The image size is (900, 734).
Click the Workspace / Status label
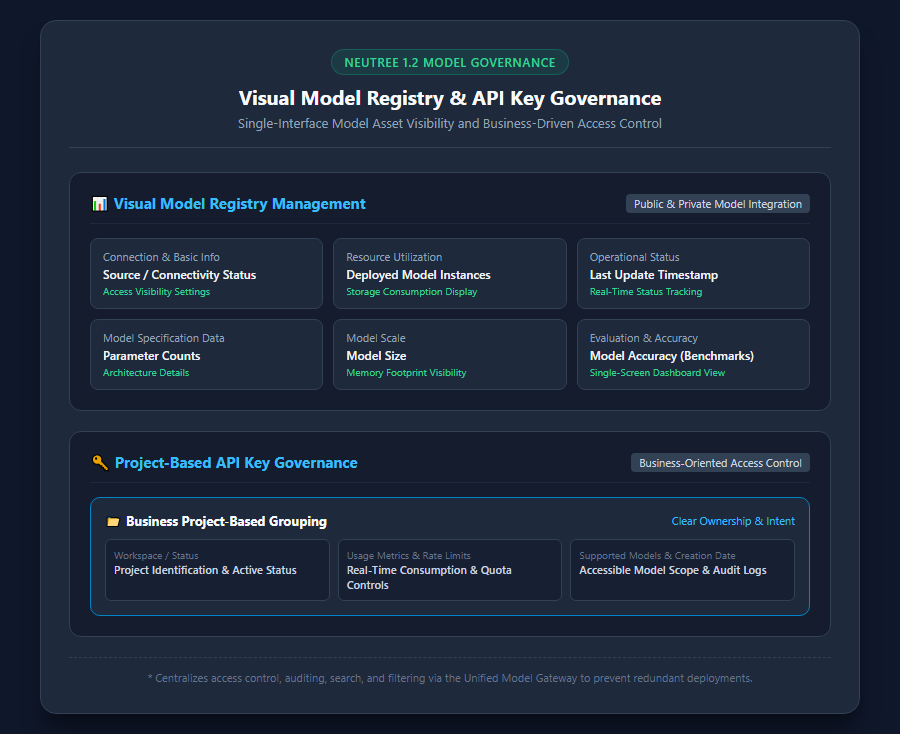point(156,556)
